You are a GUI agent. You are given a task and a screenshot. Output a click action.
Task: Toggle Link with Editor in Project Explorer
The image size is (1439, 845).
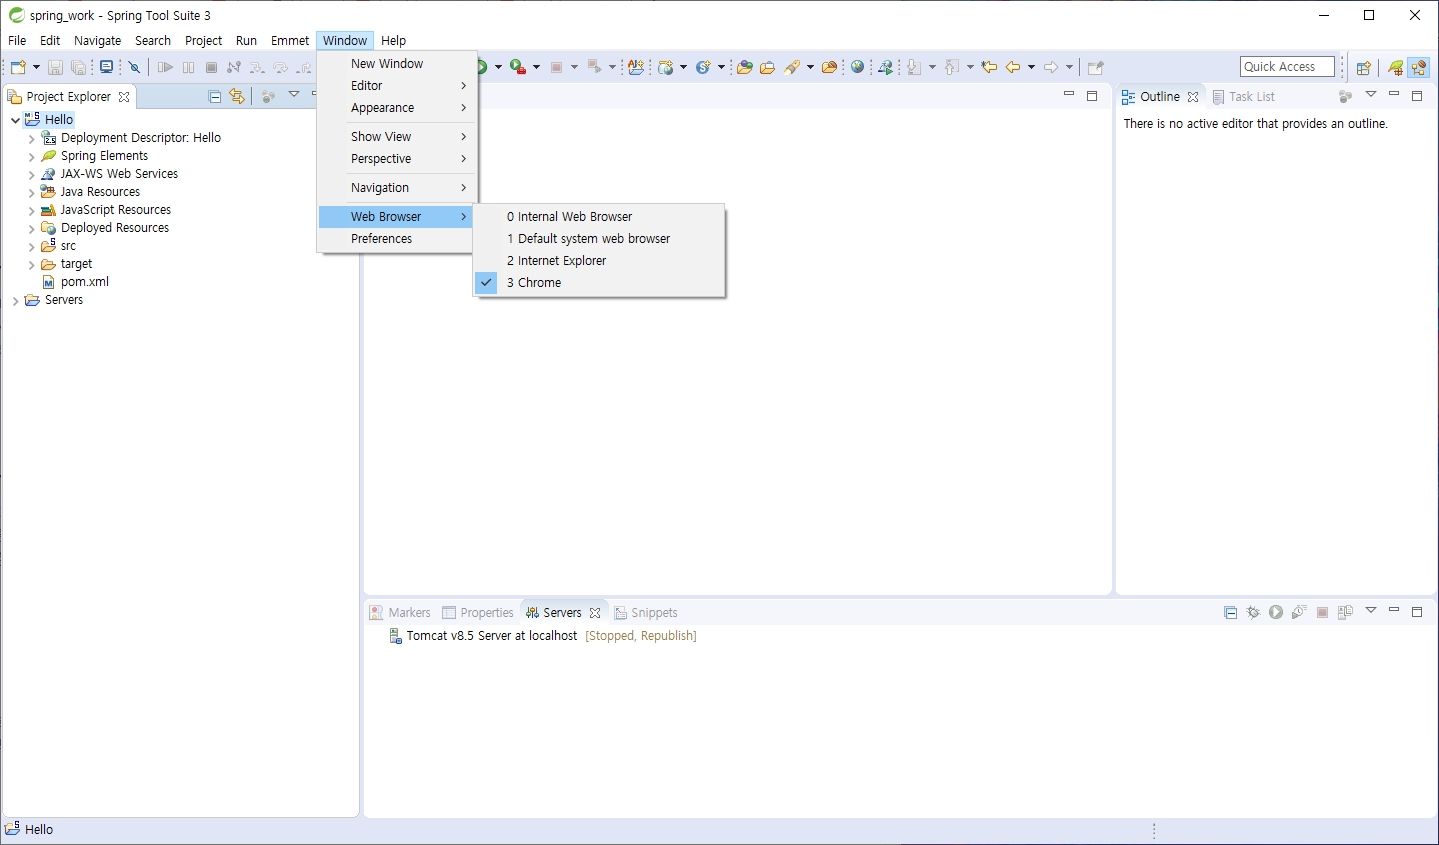tap(237, 96)
